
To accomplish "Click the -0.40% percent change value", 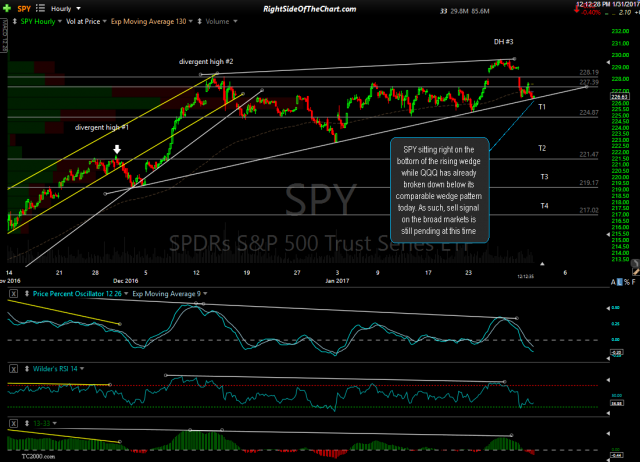I will (x=591, y=13).
